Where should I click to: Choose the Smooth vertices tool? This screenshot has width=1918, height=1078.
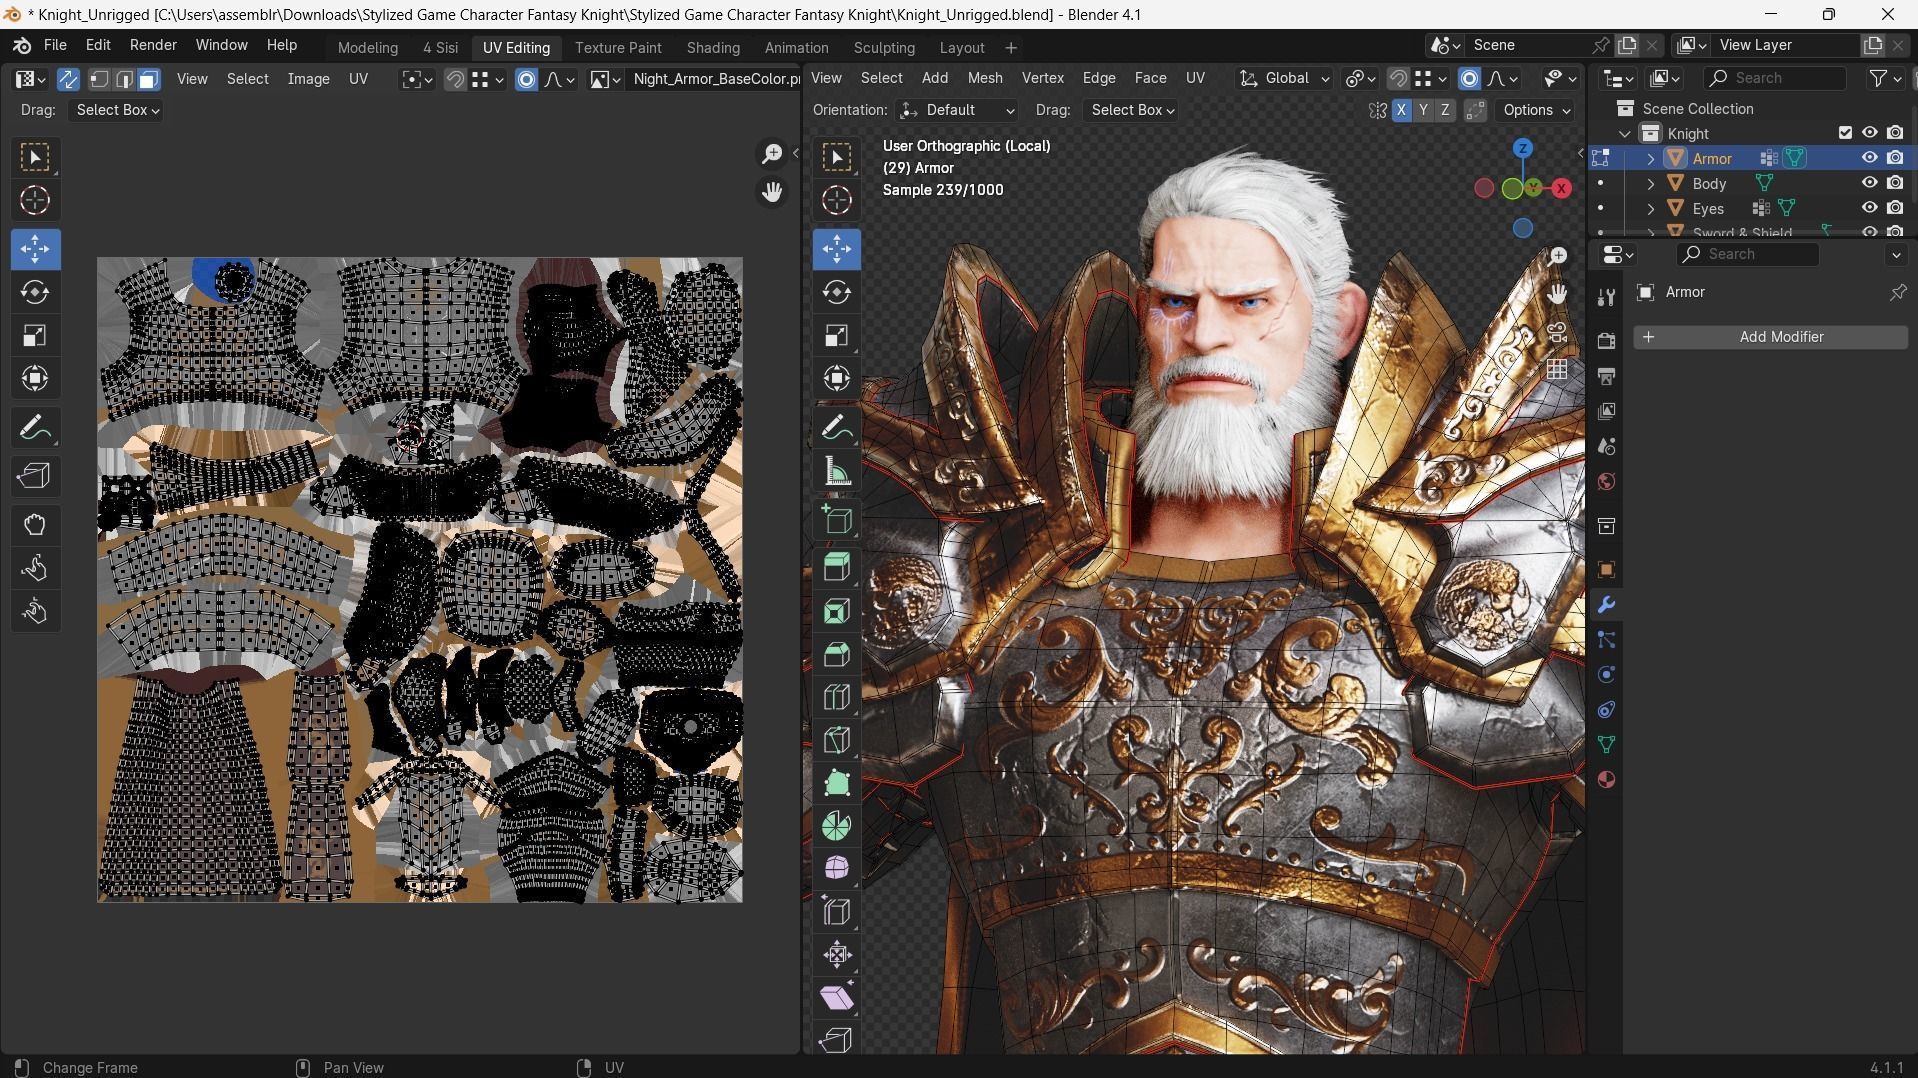point(837,869)
